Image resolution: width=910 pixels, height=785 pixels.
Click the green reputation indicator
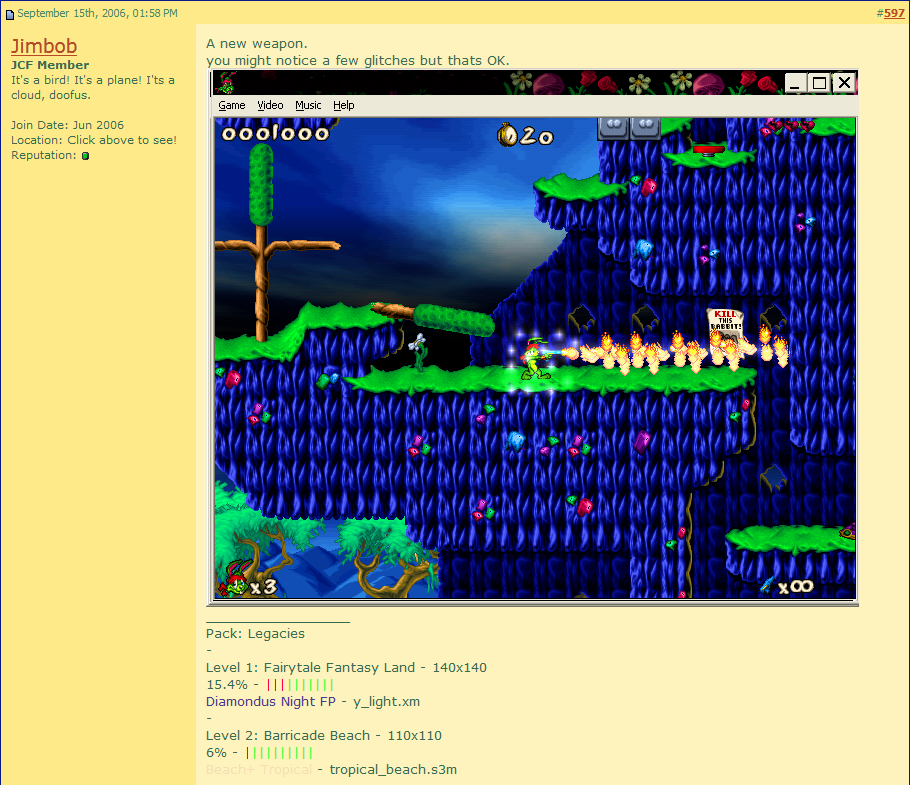85,155
